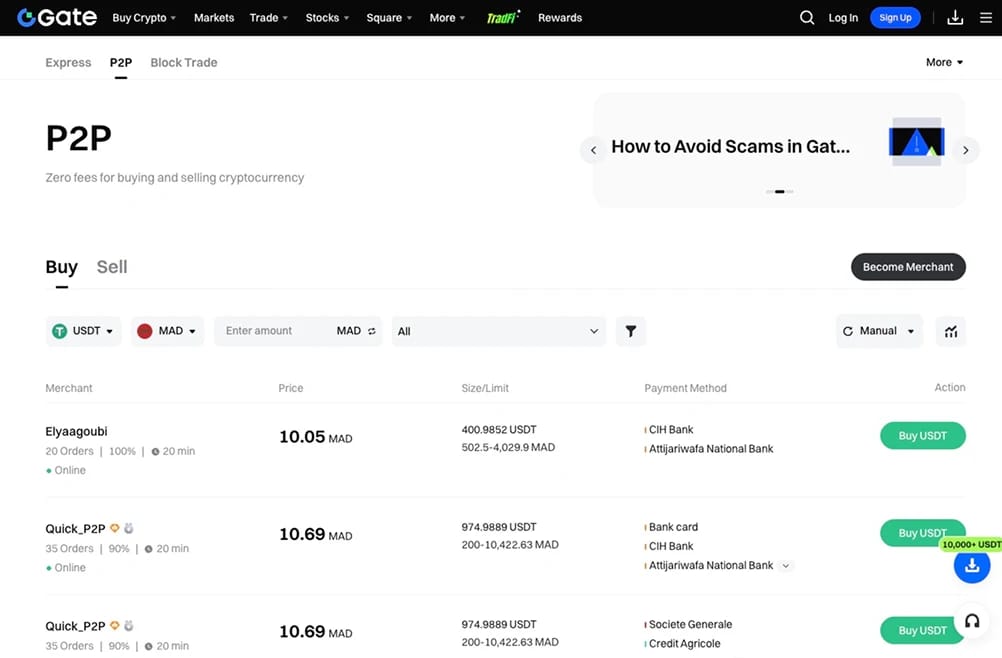
Task: Open the Markets menu item
Action: [x=214, y=18]
